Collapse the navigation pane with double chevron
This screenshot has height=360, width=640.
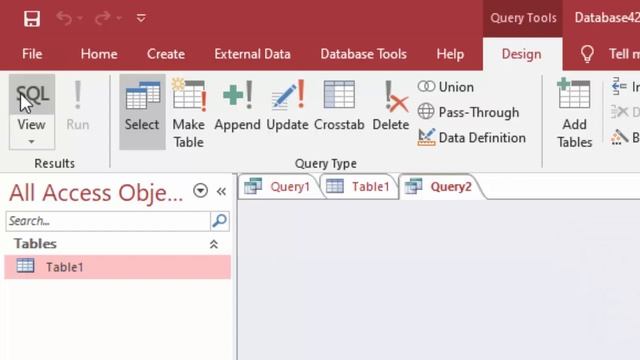coord(221,191)
